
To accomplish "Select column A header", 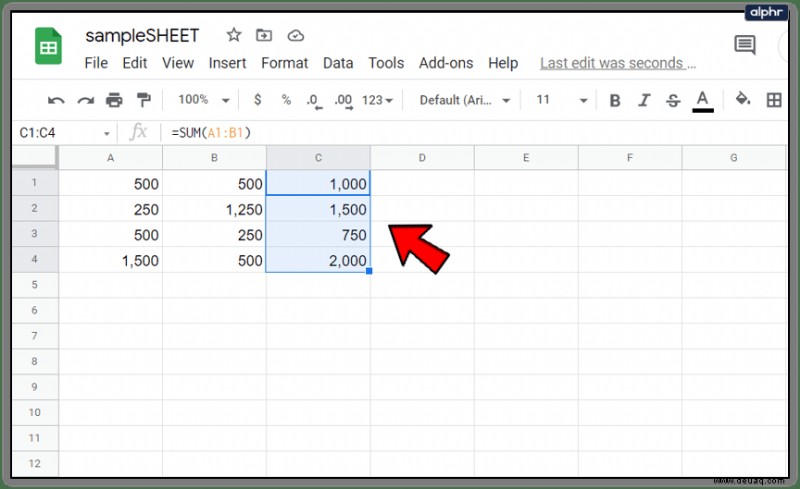I will (110, 158).
